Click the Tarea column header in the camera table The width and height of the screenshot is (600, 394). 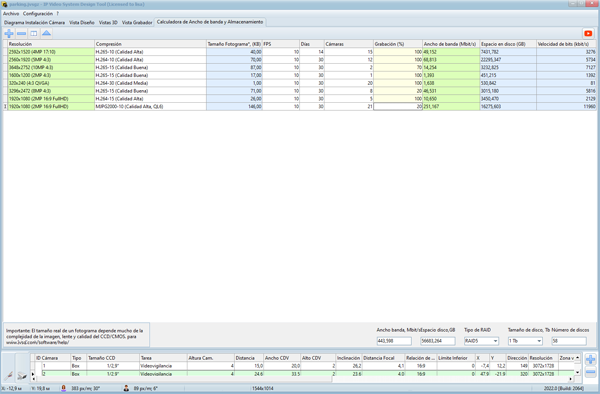pos(163,358)
